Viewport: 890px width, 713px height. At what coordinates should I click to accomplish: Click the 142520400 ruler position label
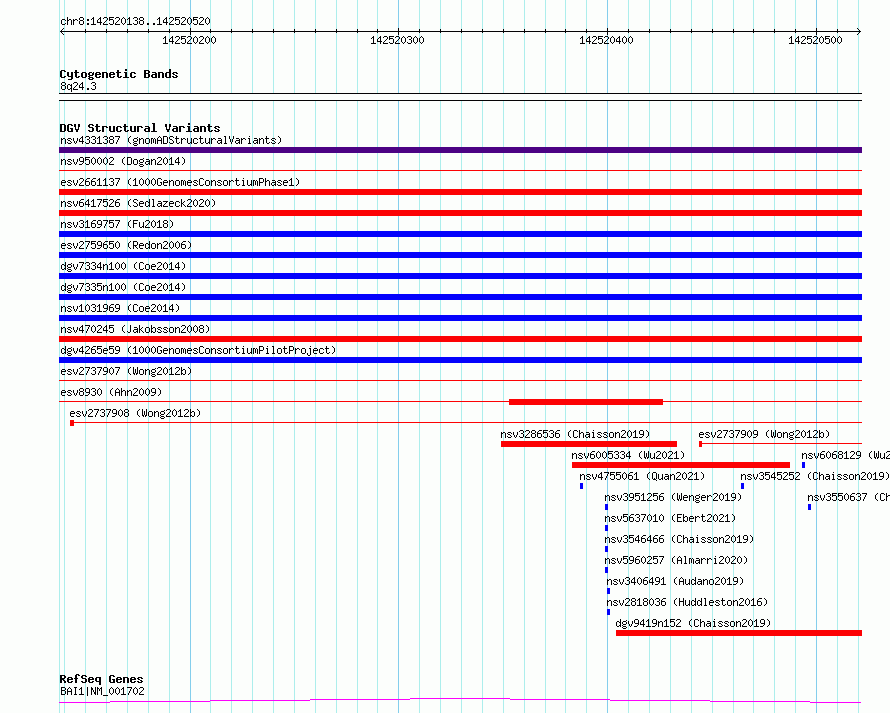point(606,40)
